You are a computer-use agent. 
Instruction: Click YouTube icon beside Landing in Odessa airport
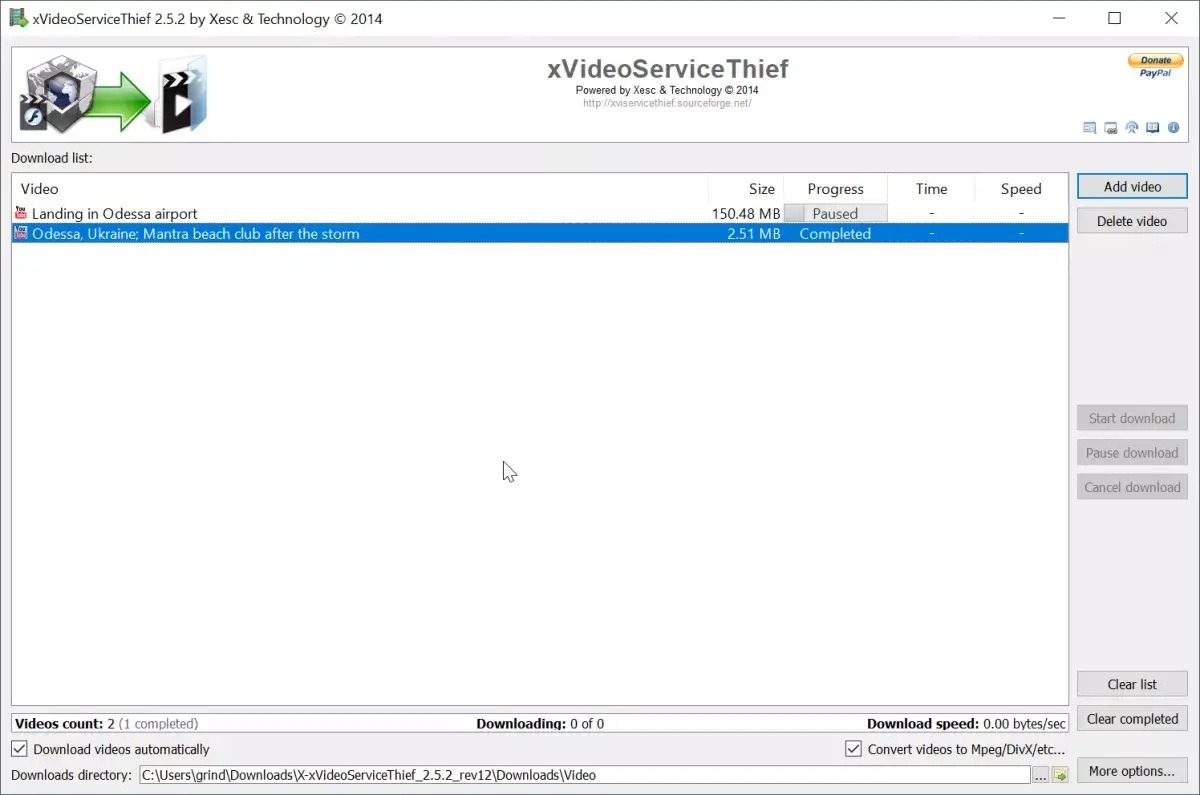(x=21, y=213)
